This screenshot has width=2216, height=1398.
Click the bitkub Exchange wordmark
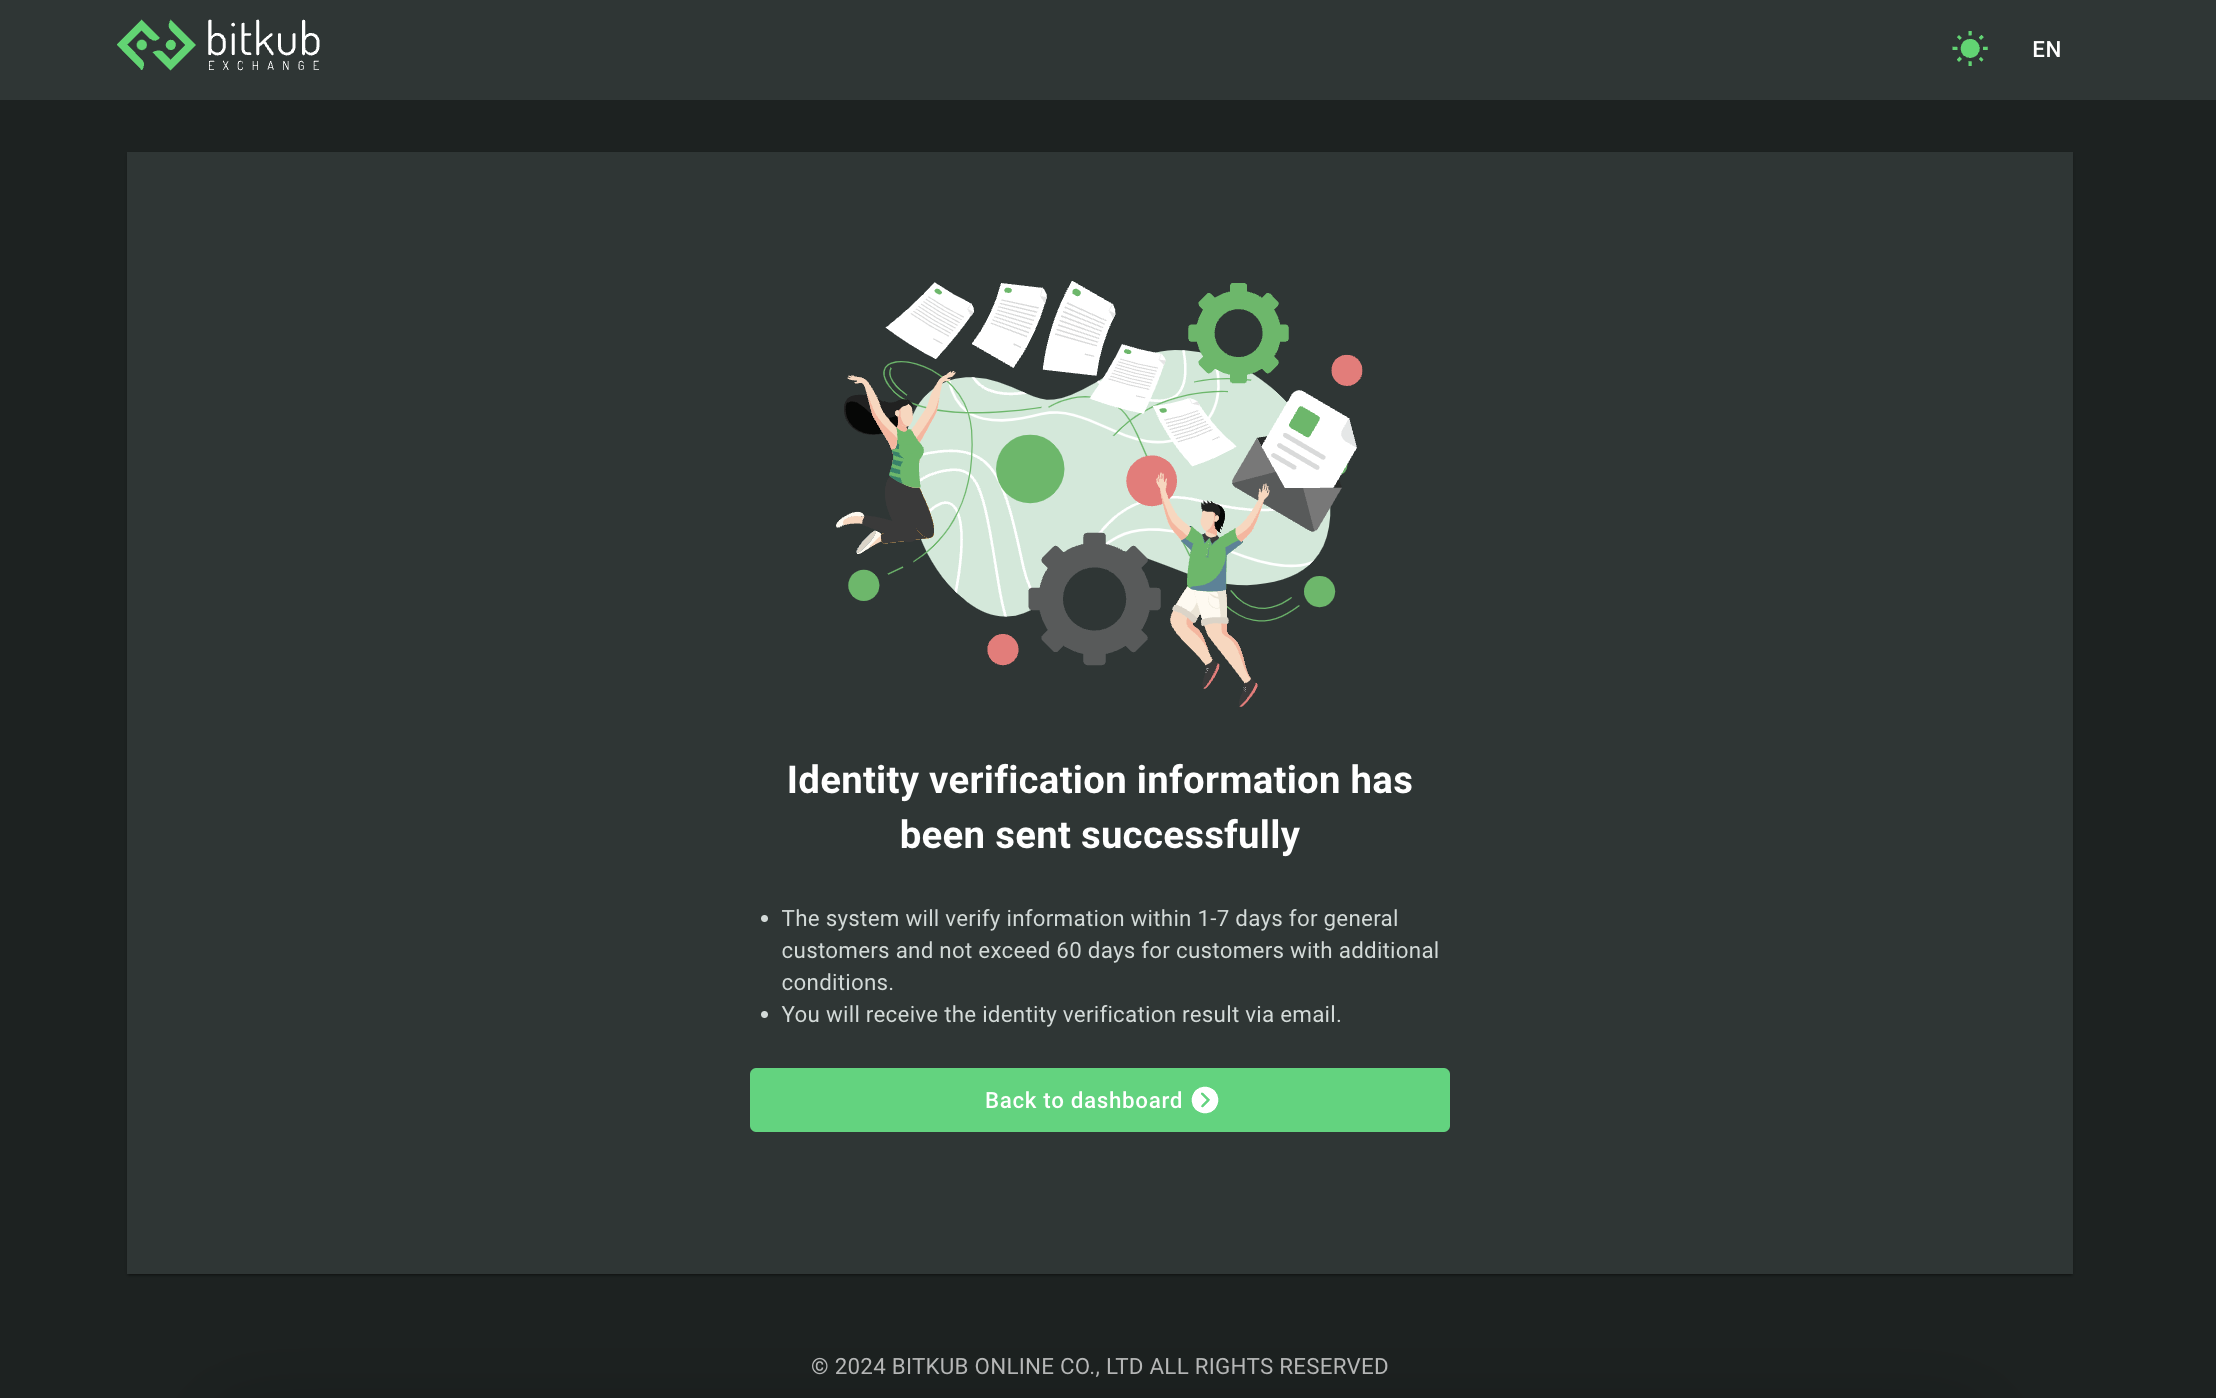click(264, 46)
